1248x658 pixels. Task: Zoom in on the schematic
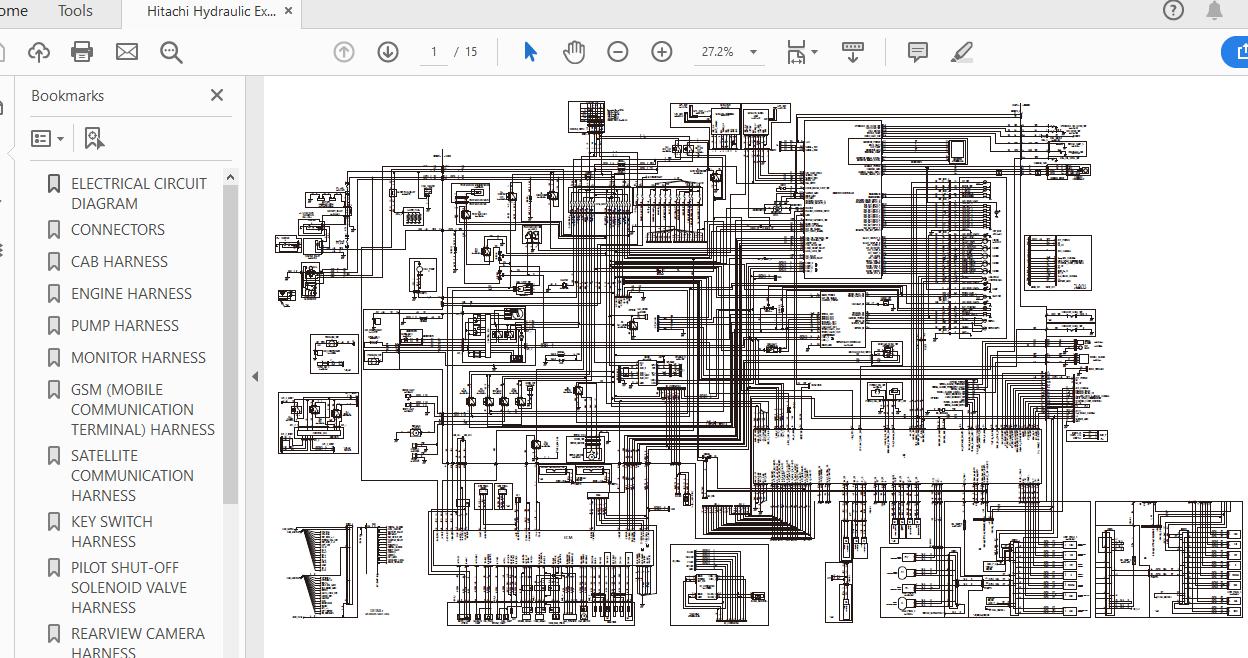coord(661,51)
